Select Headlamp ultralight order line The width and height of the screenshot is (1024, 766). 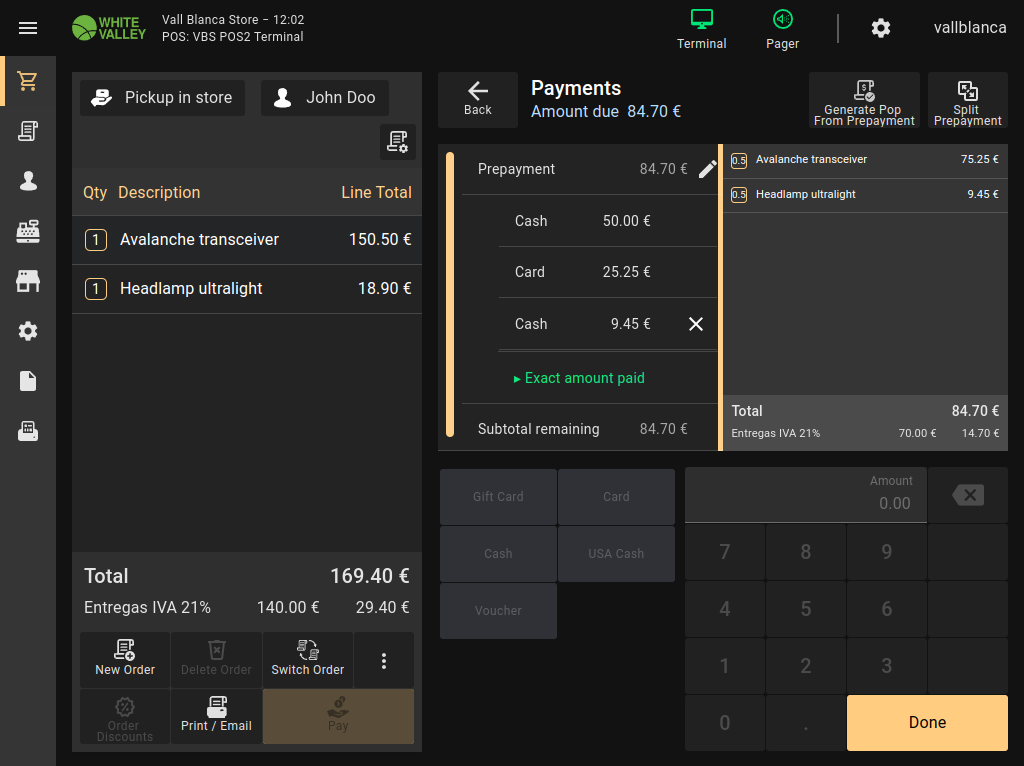click(x=247, y=289)
